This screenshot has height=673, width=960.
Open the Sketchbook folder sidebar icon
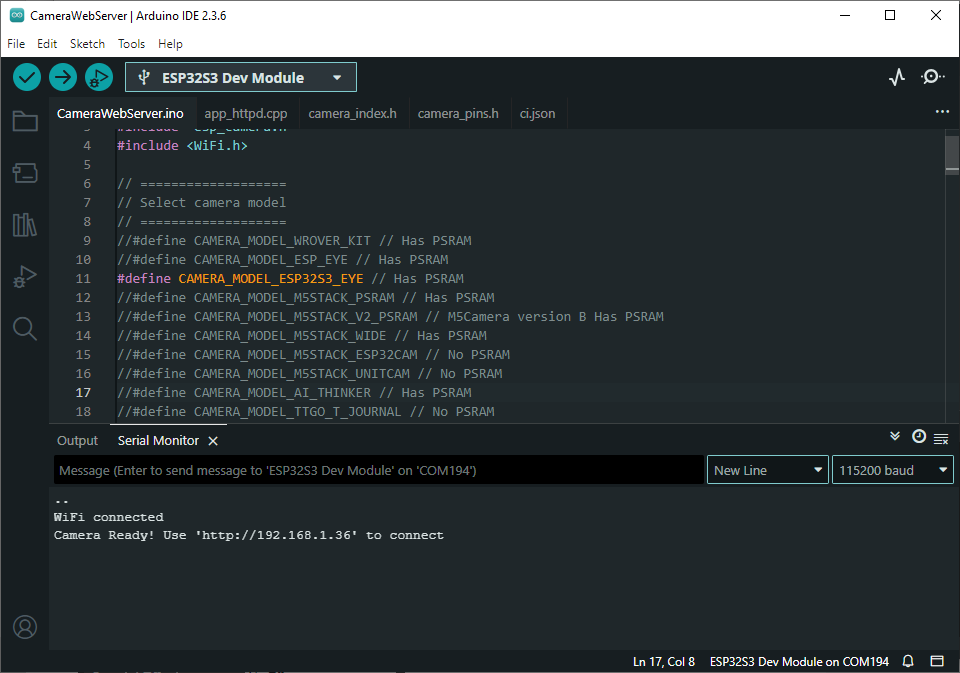pyautogui.click(x=25, y=121)
